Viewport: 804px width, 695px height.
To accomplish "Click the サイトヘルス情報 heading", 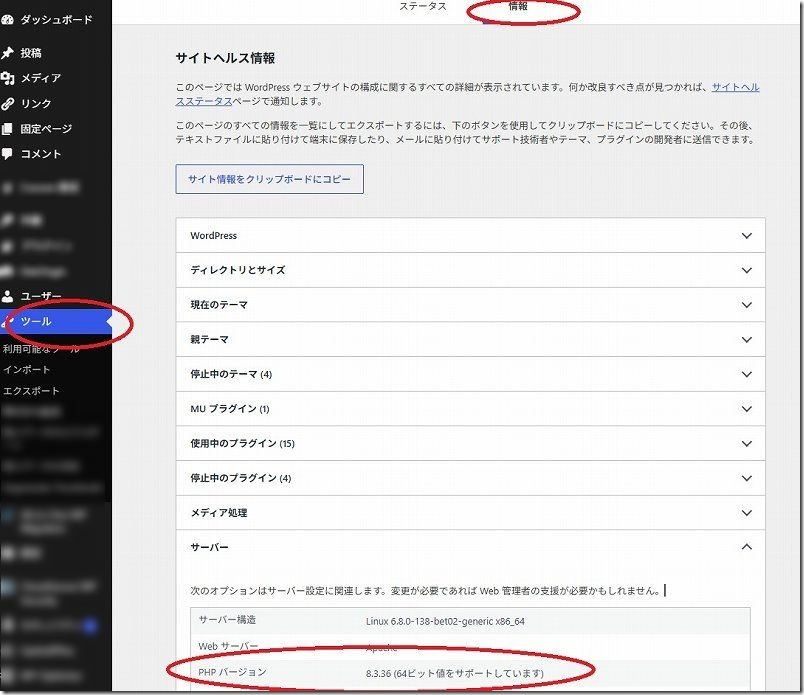I will click(x=225, y=58).
